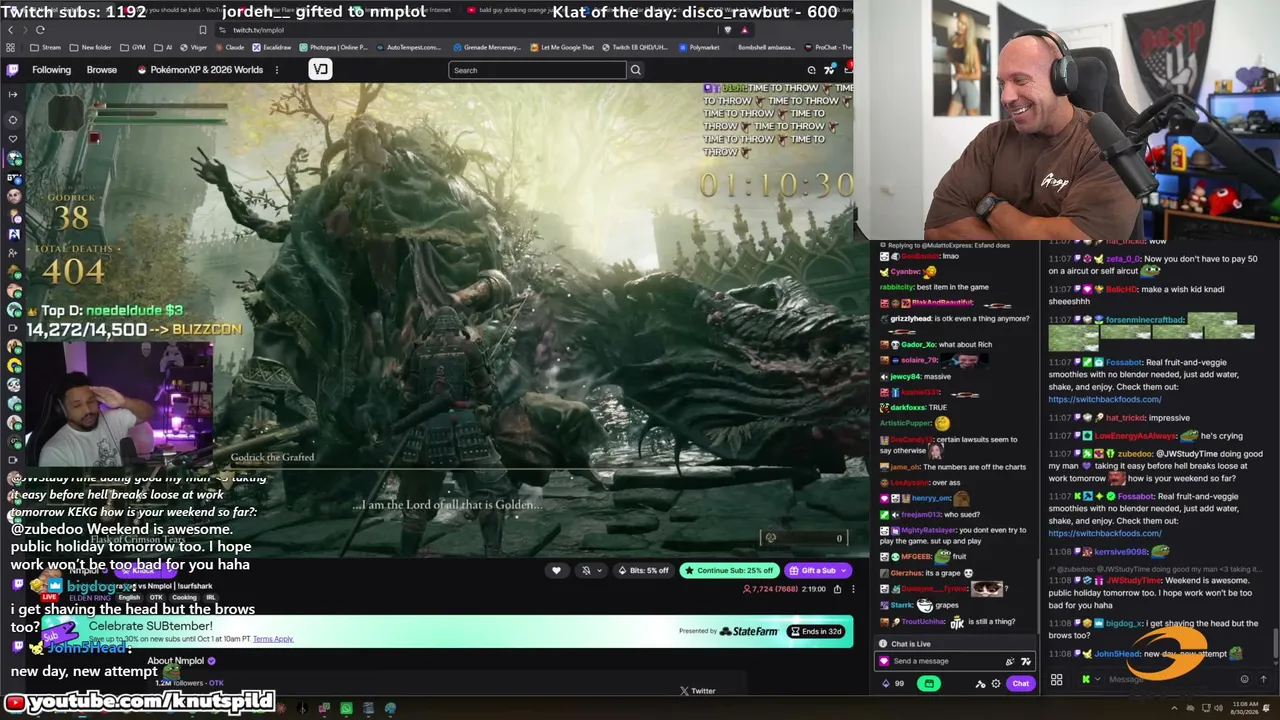This screenshot has width=1280, height=720.
Task: Click the Chat is Live info icon
Action: click(x=883, y=644)
